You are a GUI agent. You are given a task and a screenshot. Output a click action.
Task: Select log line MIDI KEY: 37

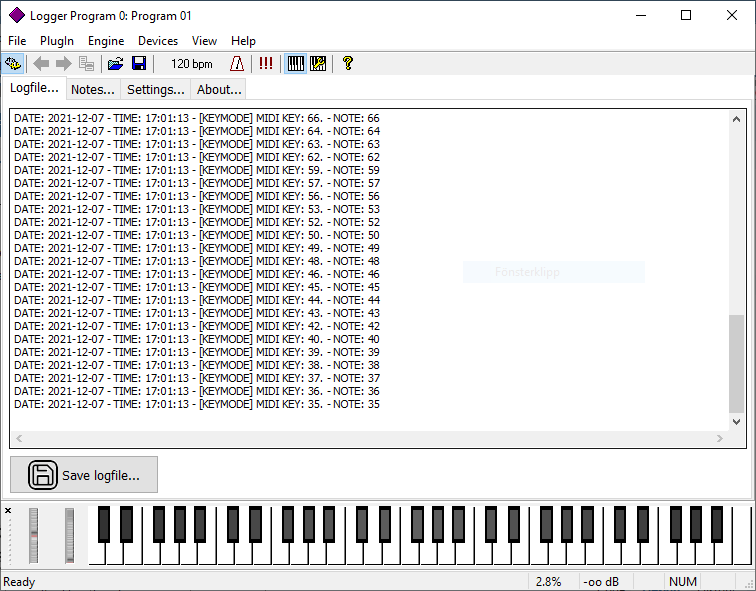tap(197, 378)
